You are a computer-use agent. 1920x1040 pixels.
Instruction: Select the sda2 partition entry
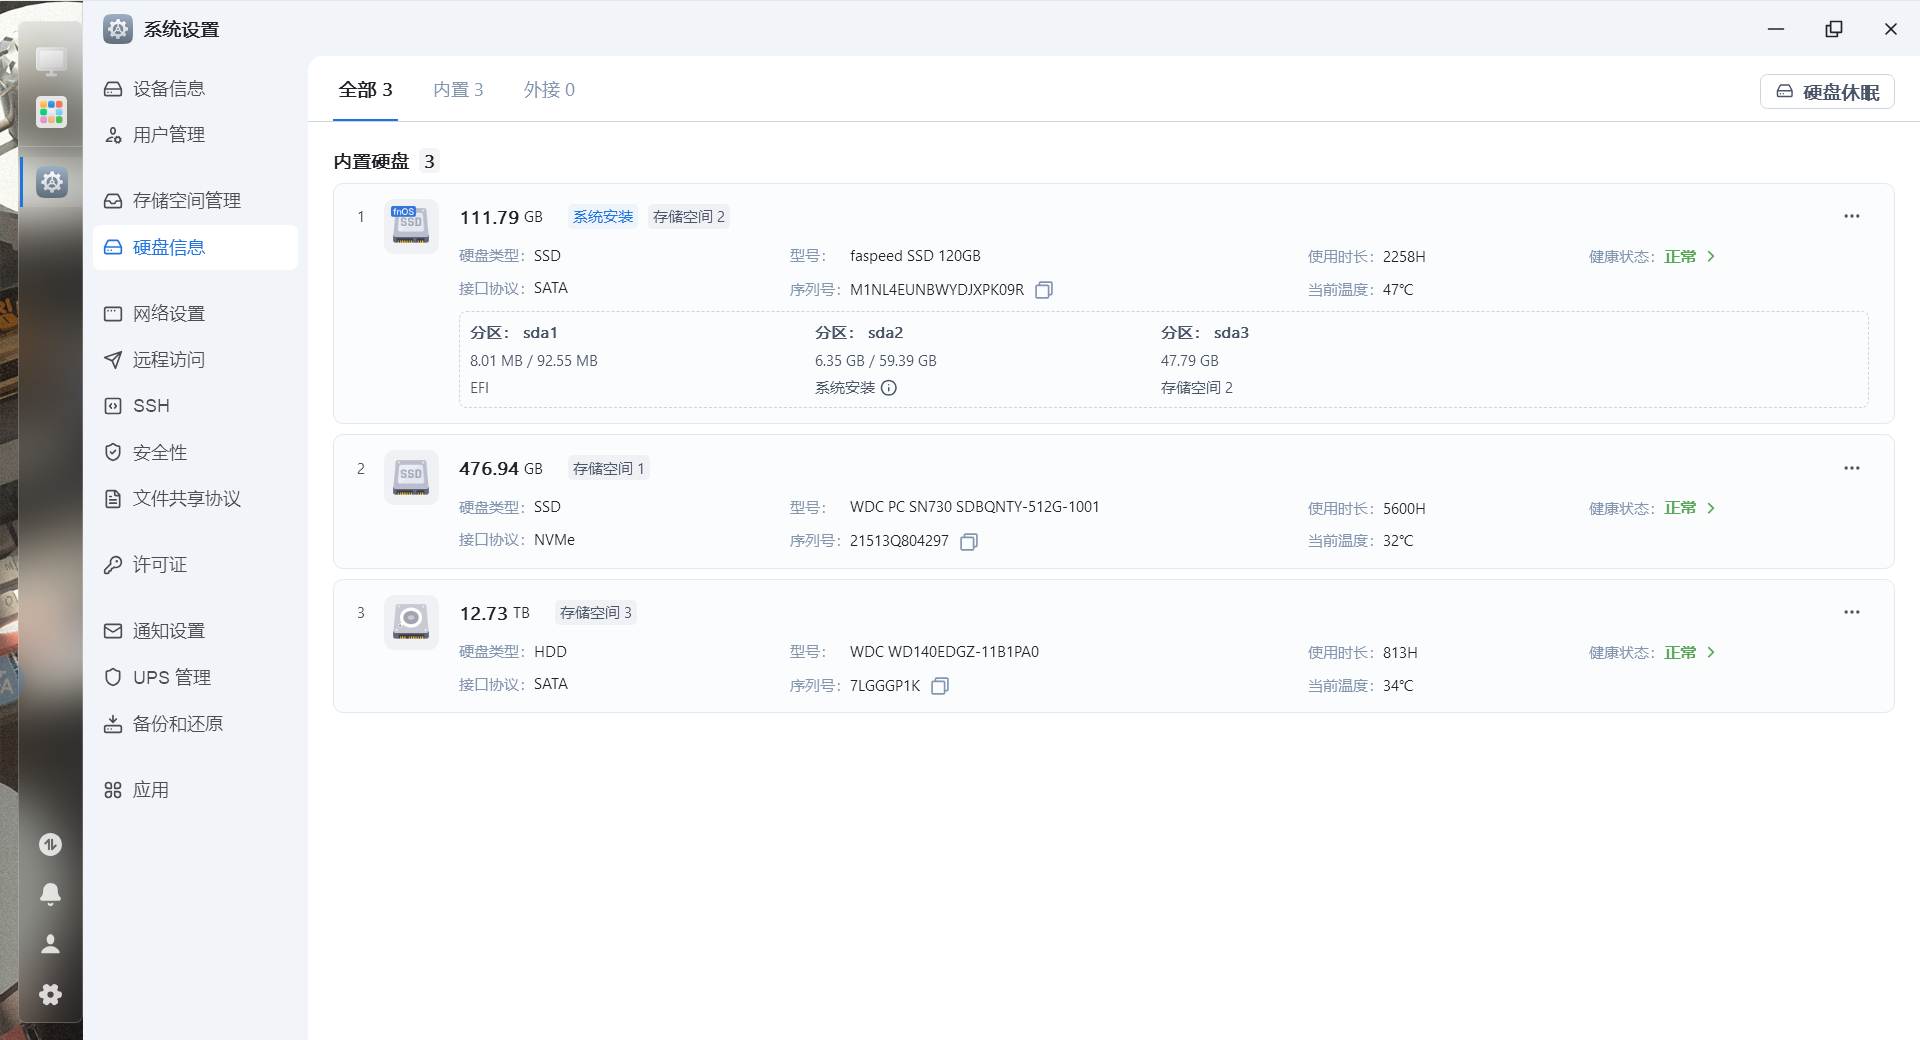click(876, 360)
